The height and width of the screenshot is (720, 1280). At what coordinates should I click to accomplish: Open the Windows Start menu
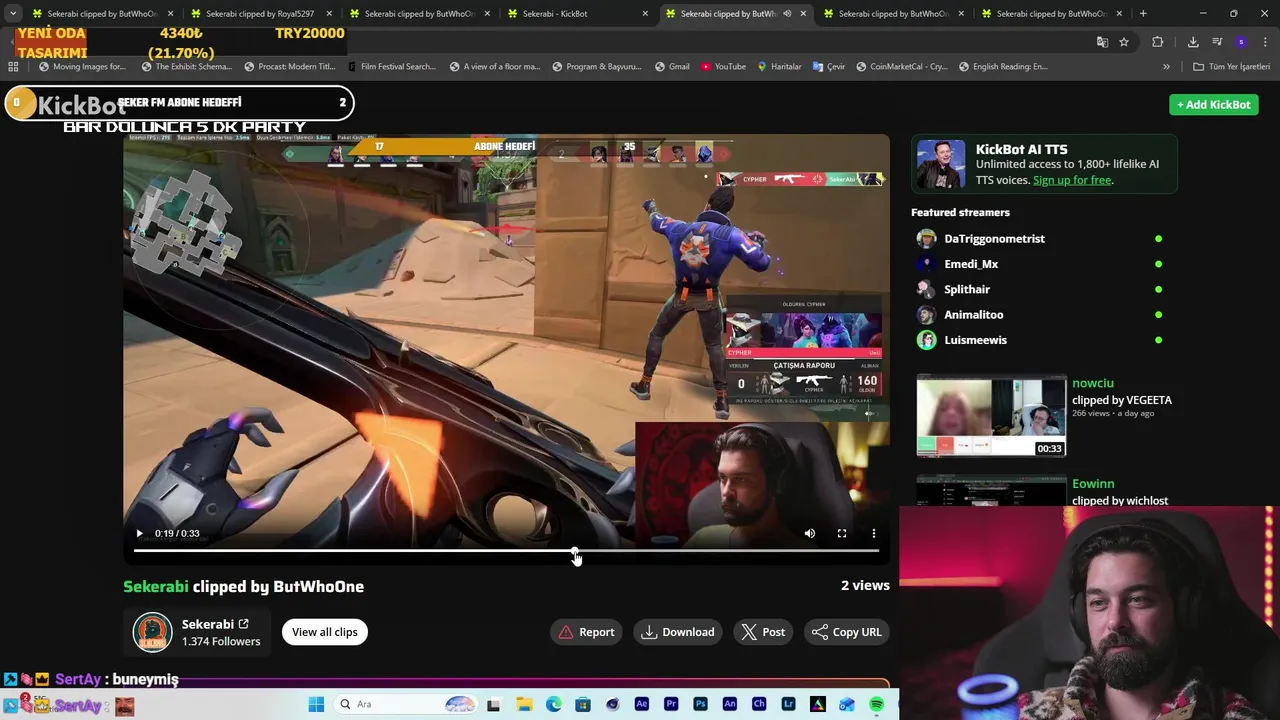pyautogui.click(x=316, y=704)
